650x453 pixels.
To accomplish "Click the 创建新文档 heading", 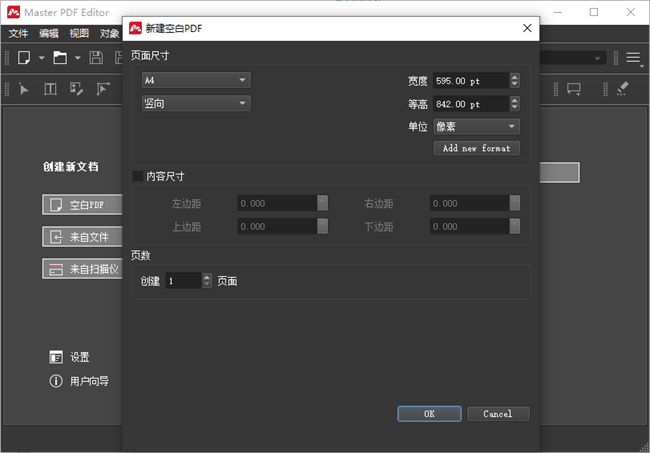I will (x=71, y=167).
